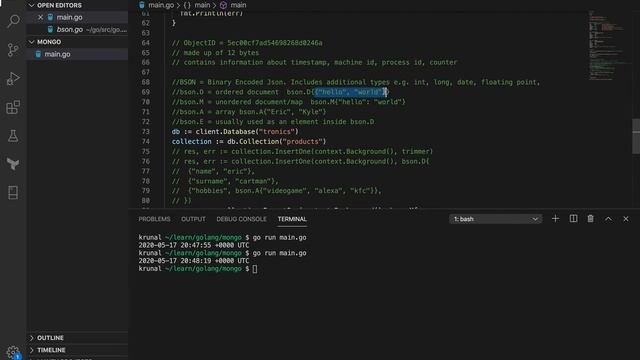Image resolution: width=640 pixels, height=360 pixels.
Task: Click the comment "// made up of 12 bytes"
Action: [x=215, y=53]
